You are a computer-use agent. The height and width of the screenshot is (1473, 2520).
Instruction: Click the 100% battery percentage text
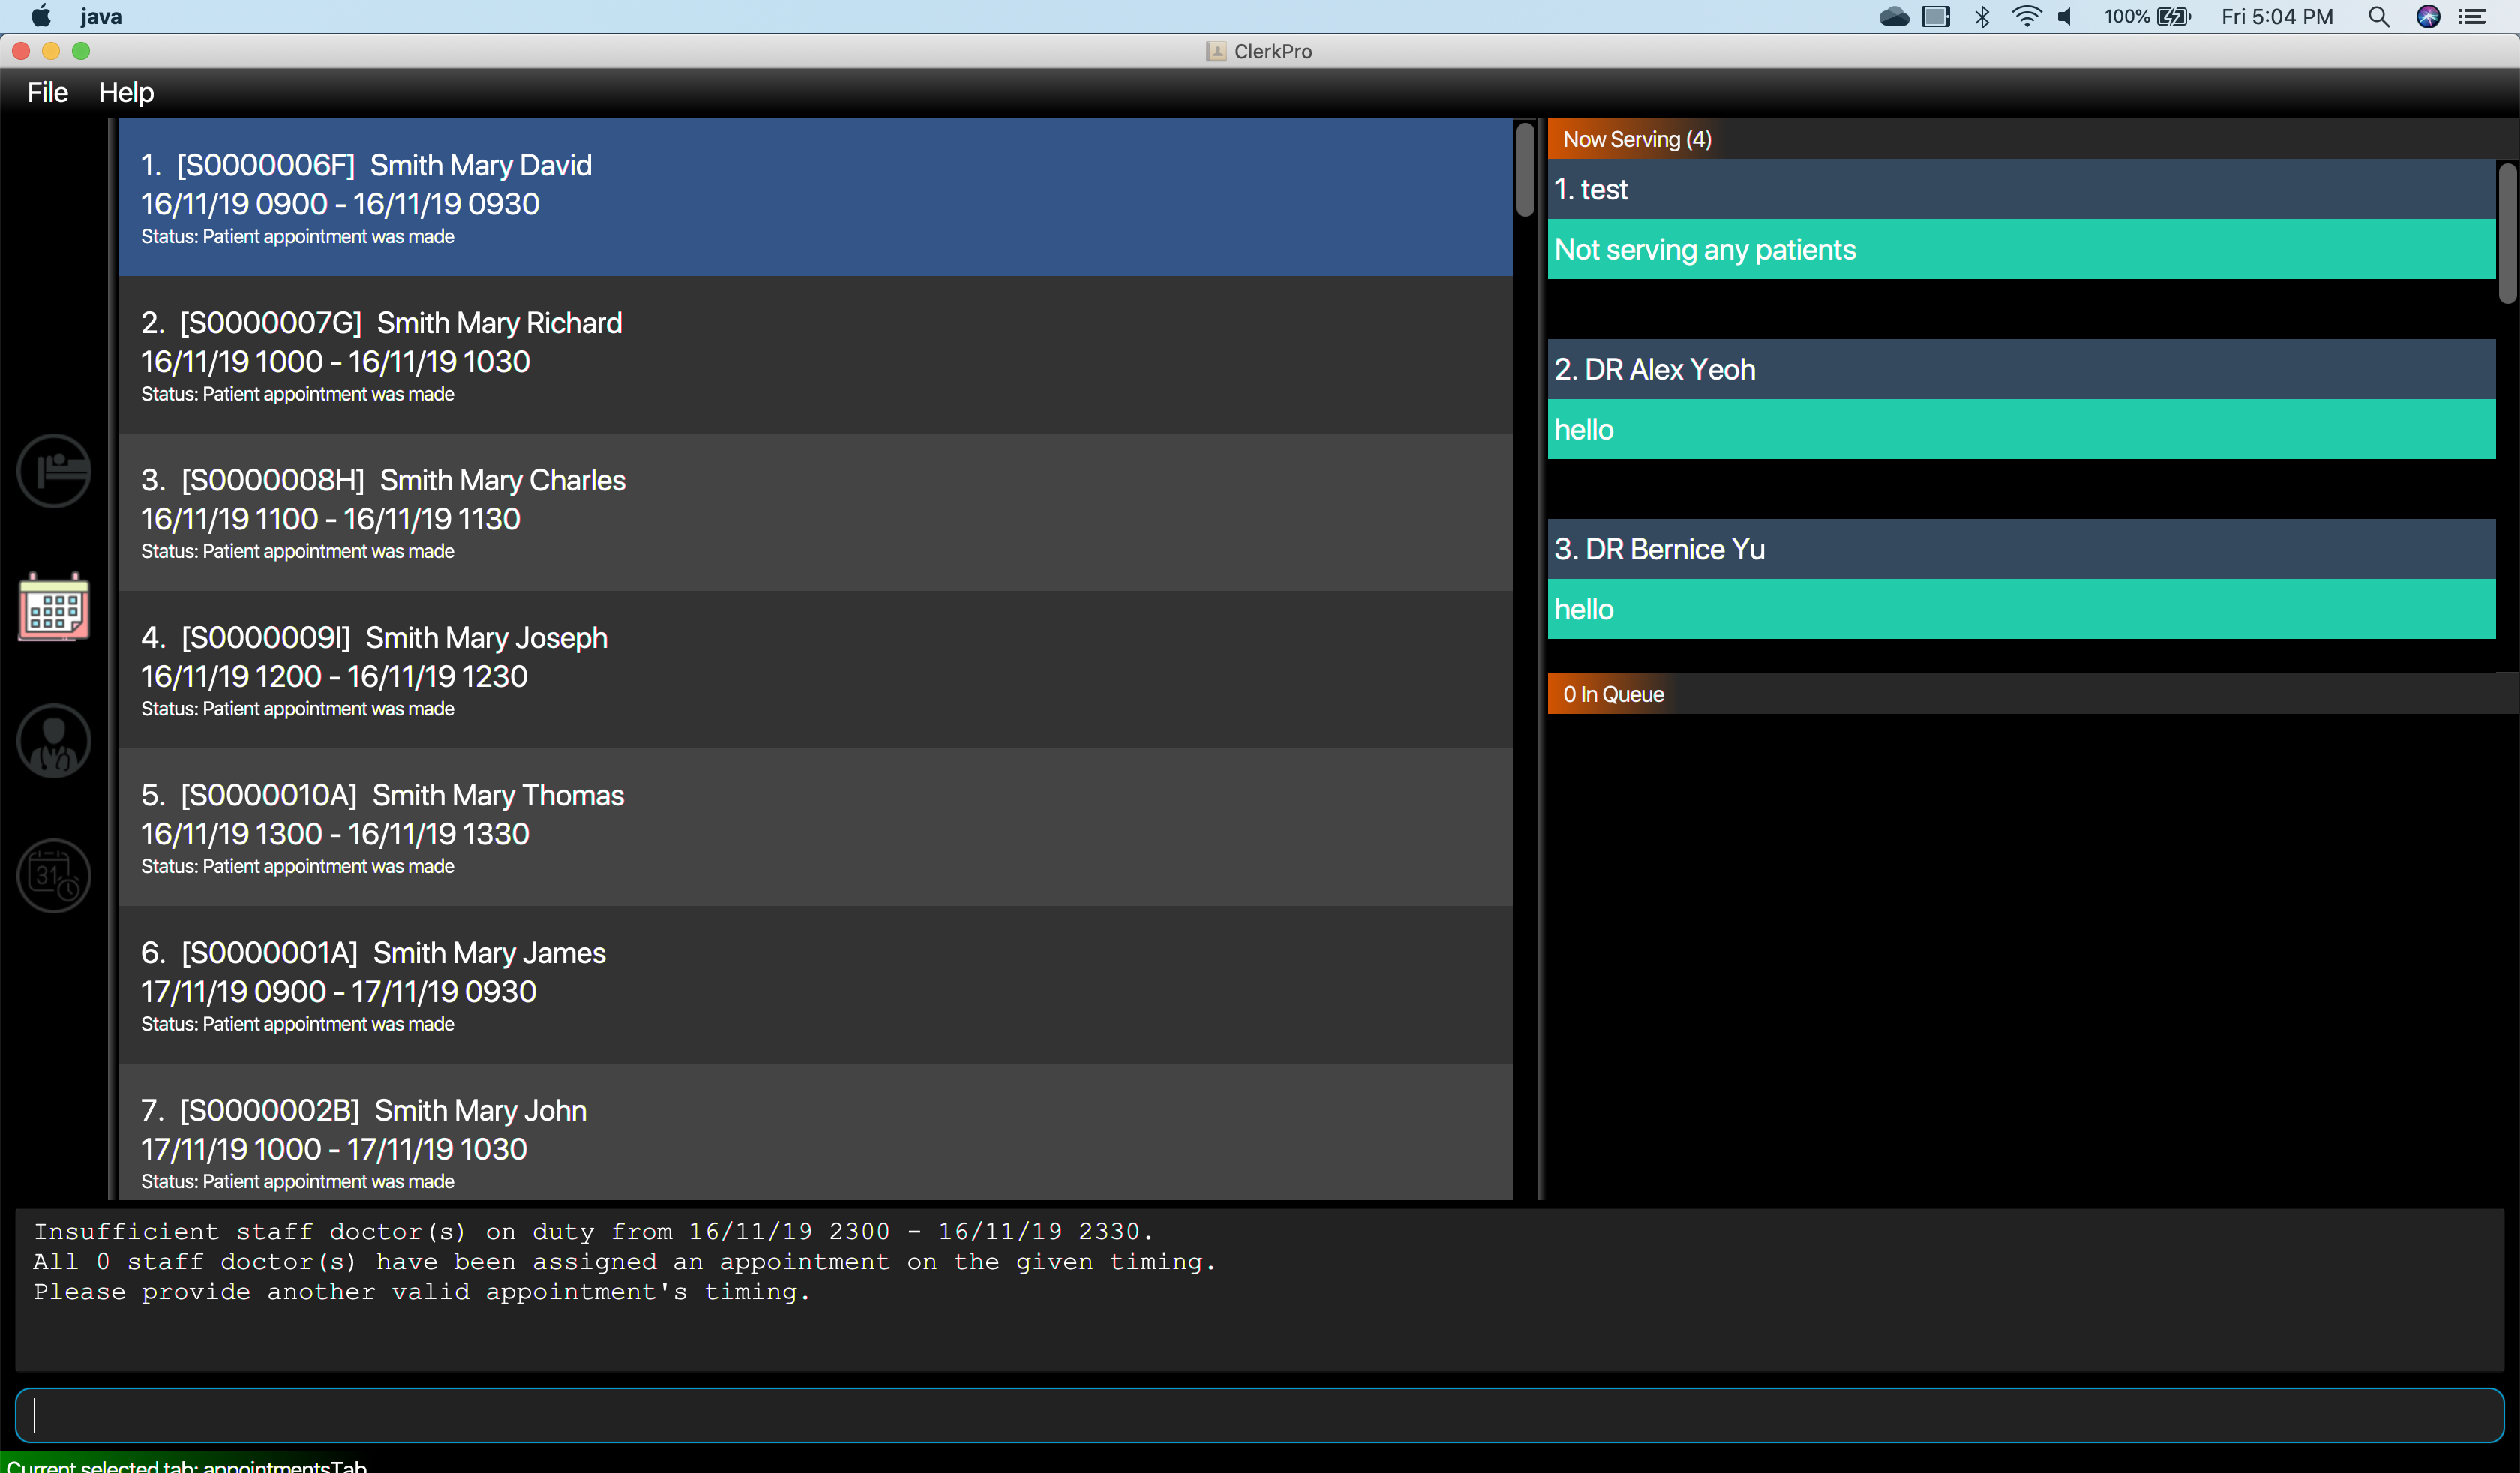click(2126, 16)
